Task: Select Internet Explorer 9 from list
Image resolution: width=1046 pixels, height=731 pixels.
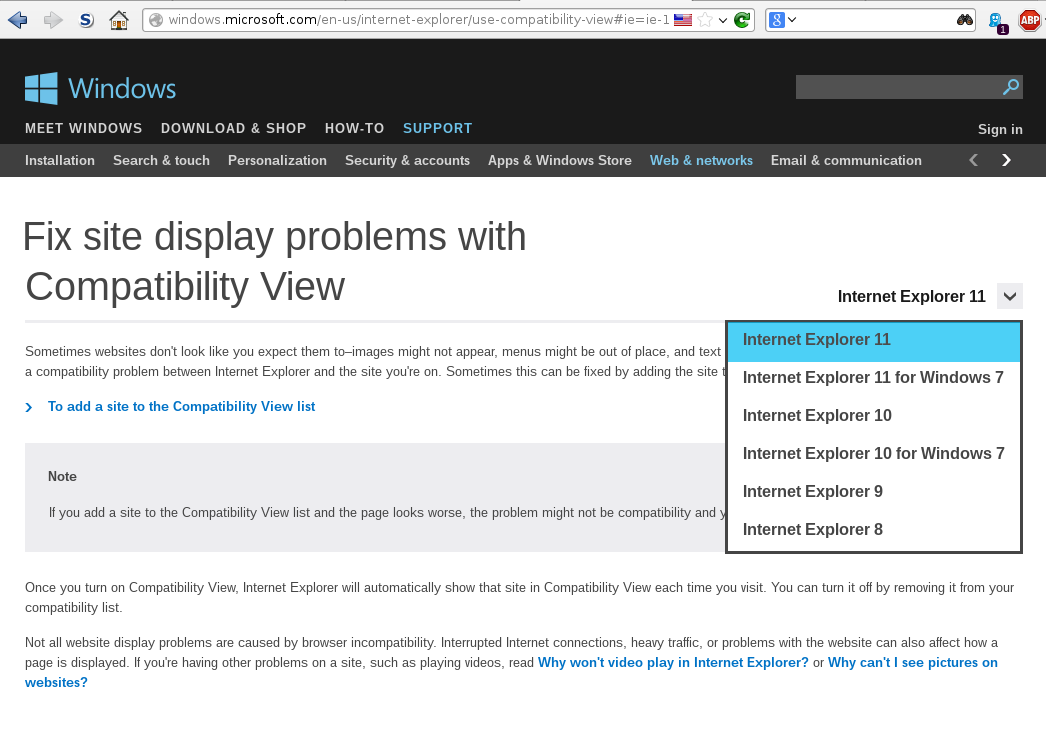Action: (x=812, y=492)
